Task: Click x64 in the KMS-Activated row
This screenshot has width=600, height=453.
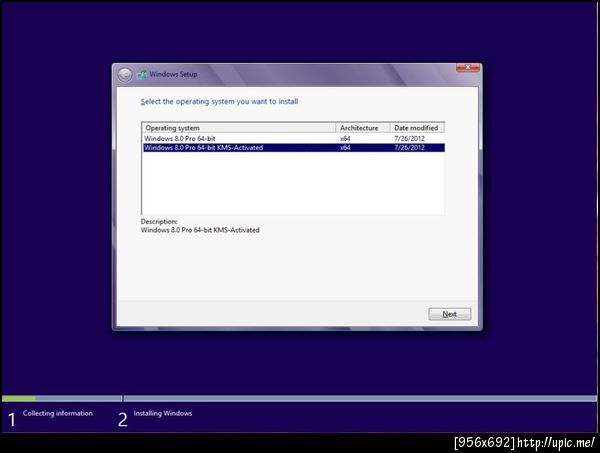Action: tap(345, 148)
